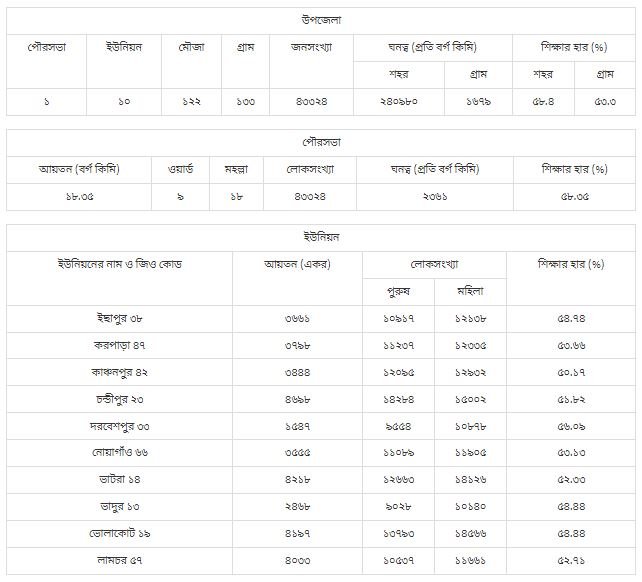This screenshot has width=642, height=582.
Task: Select the করপাড়া ৪৭ union name cell
Action: [x=119, y=345]
